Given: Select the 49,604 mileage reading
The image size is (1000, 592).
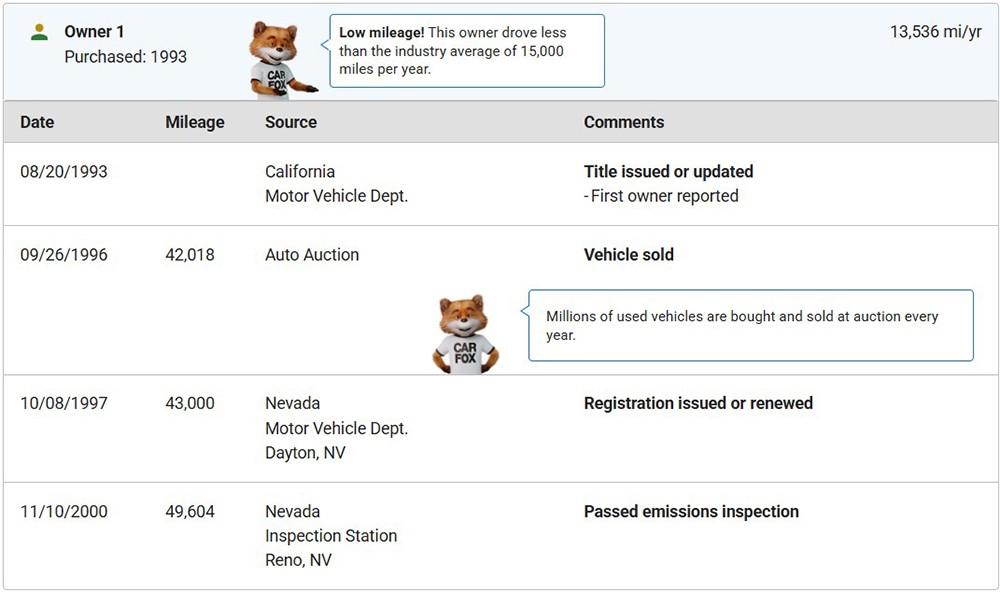Looking at the screenshot, I should pyautogui.click(x=190, y=512).
